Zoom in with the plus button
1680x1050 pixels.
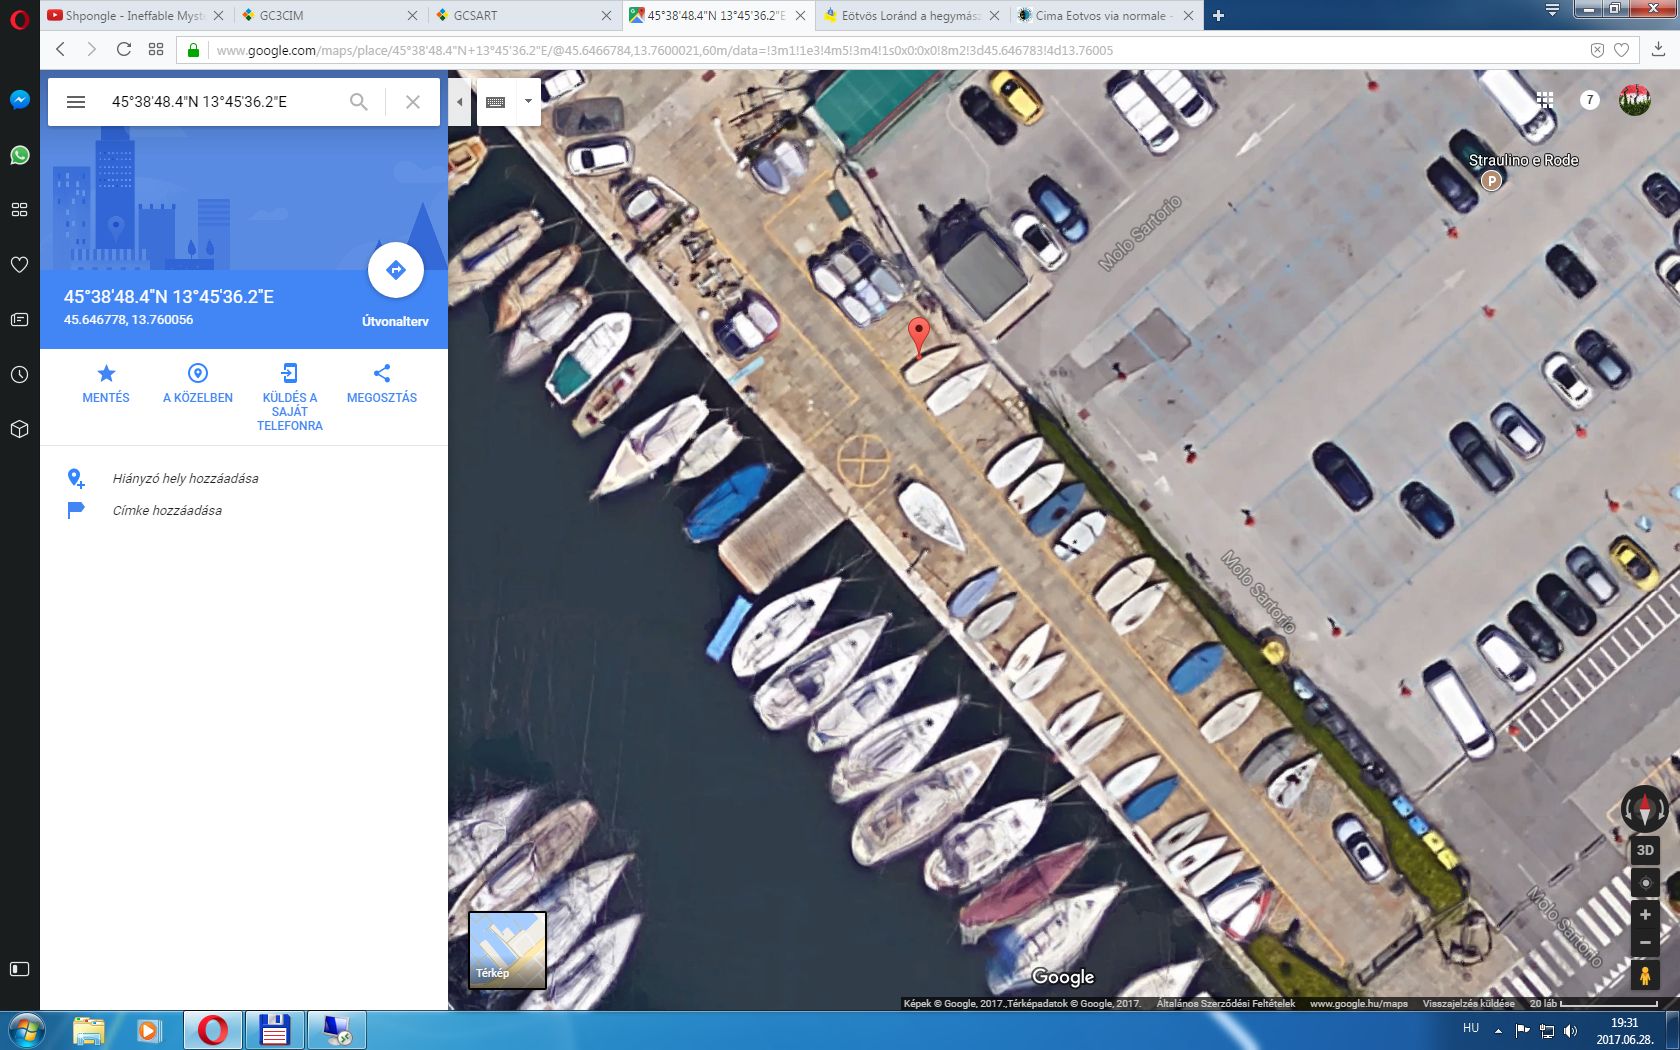point(1644,915)
